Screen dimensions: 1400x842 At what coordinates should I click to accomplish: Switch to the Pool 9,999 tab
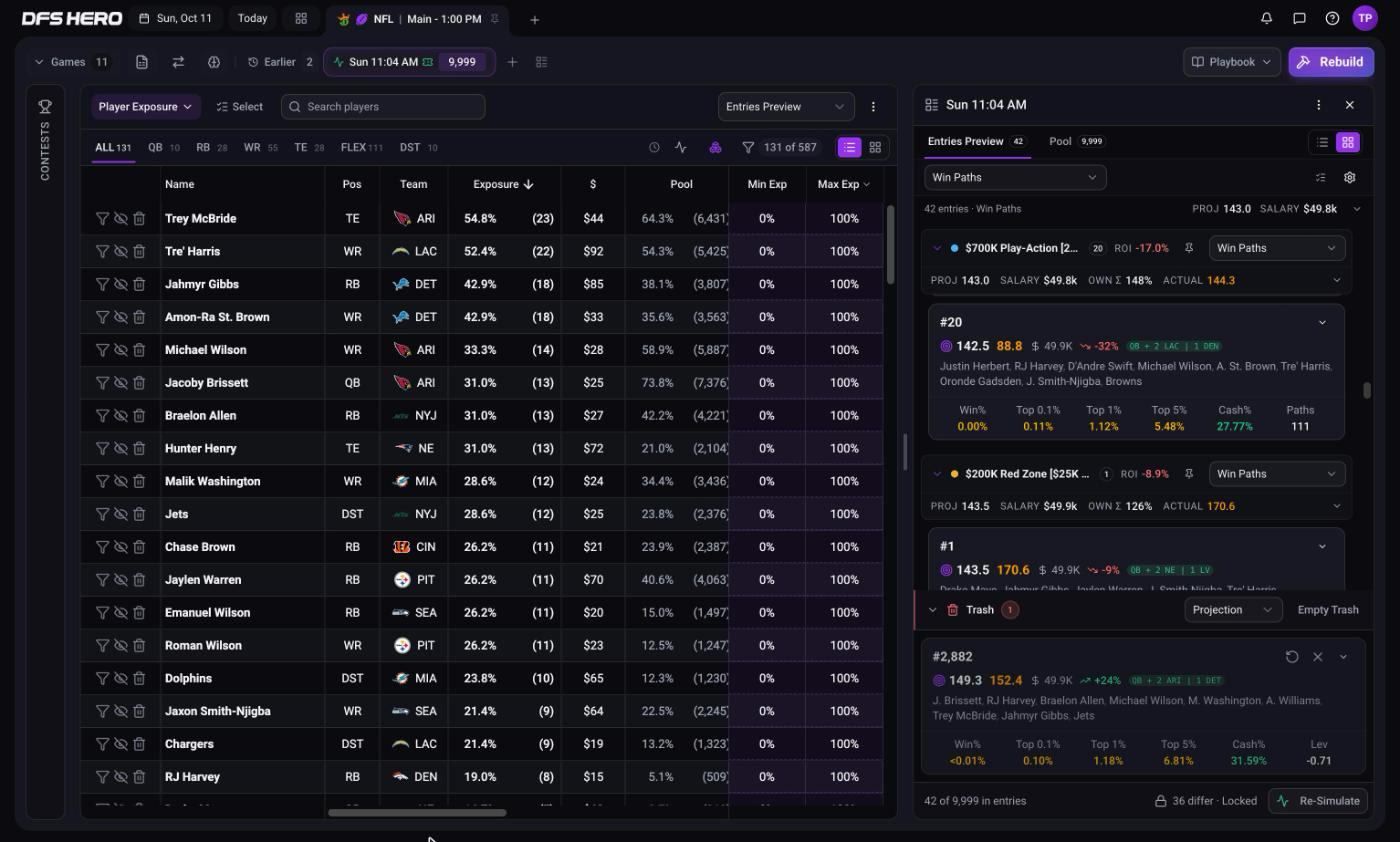pos(1076,141)
